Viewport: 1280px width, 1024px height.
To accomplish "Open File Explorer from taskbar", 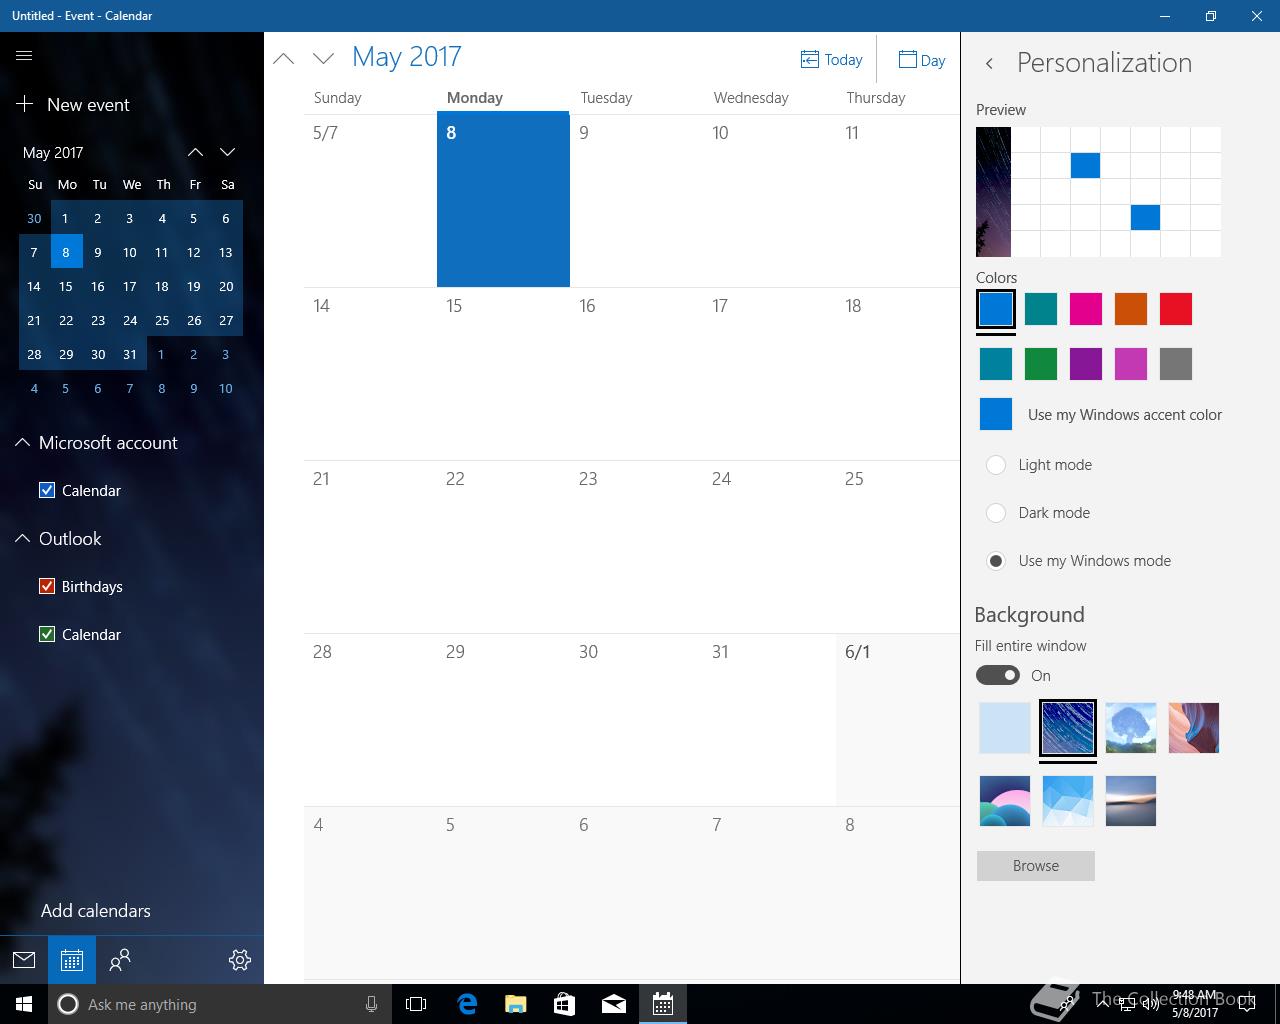I will coord(515,1004).
